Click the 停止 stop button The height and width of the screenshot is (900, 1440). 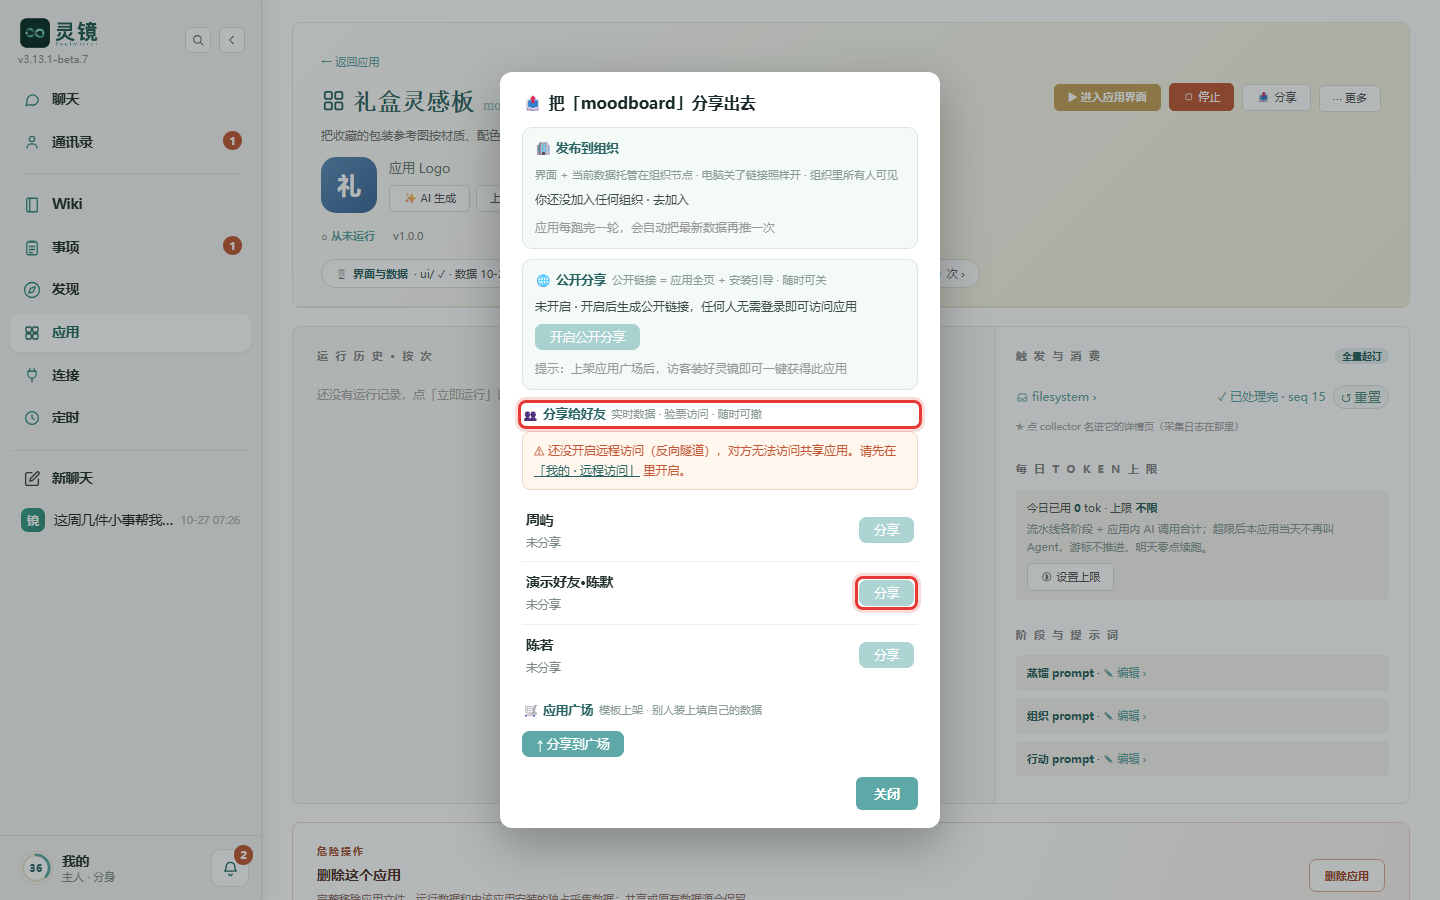click(1202, 97)
